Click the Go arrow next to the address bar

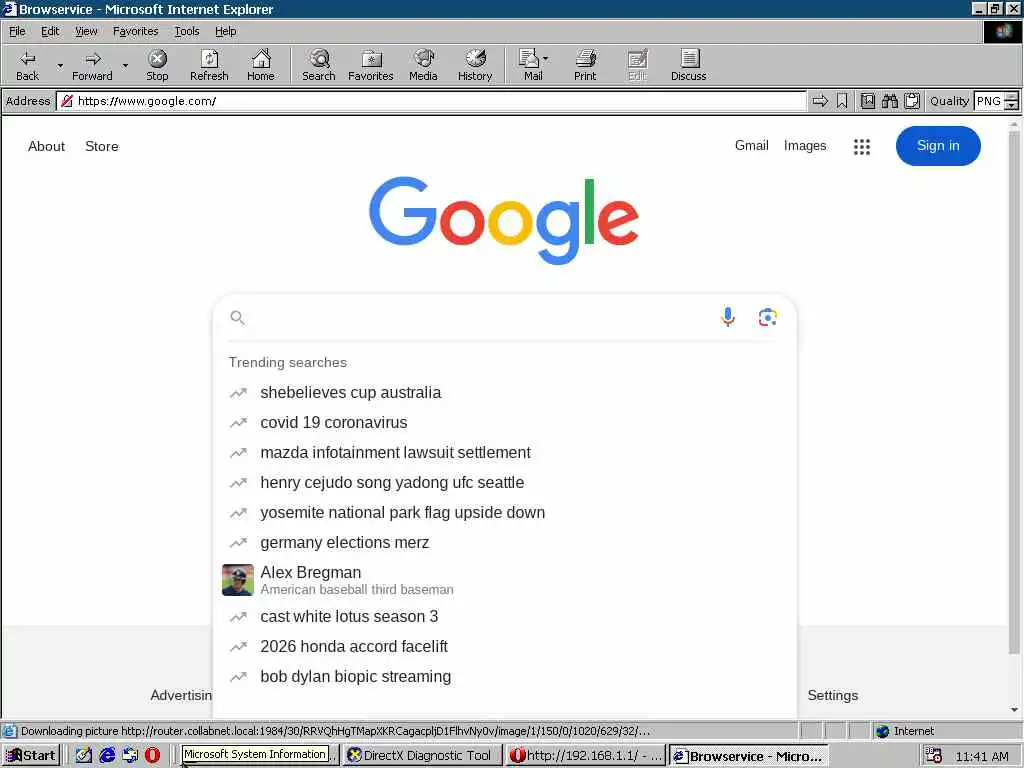820,101
